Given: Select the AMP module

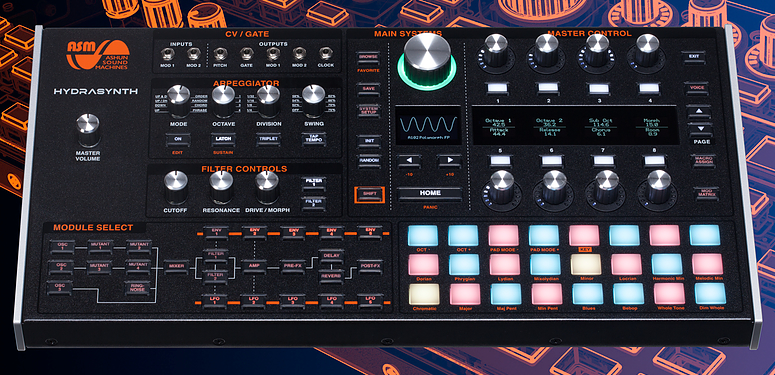Looking at the screenshot, I should point(254,267).
